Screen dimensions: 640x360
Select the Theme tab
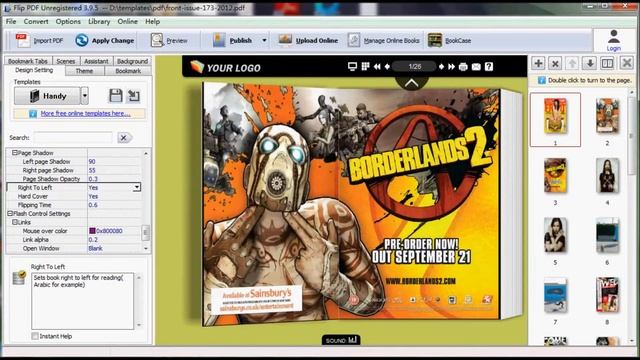coord(84,71)
